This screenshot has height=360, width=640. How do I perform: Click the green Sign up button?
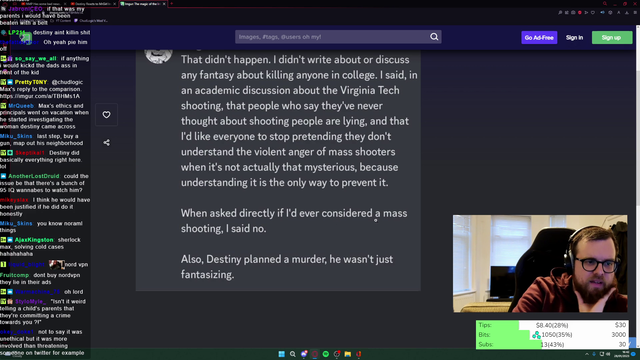point(611,38)
